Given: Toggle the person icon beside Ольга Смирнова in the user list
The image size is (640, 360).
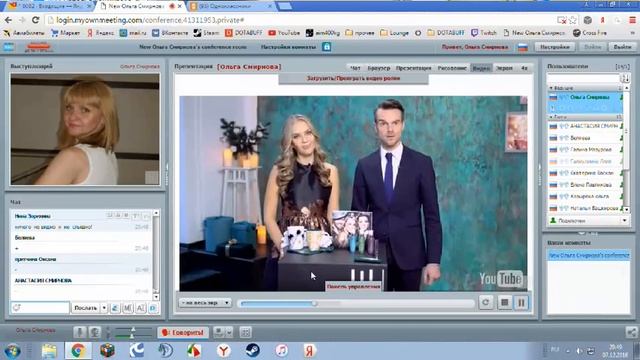Looking at the screenshot, I should click(x=621, y=97).
